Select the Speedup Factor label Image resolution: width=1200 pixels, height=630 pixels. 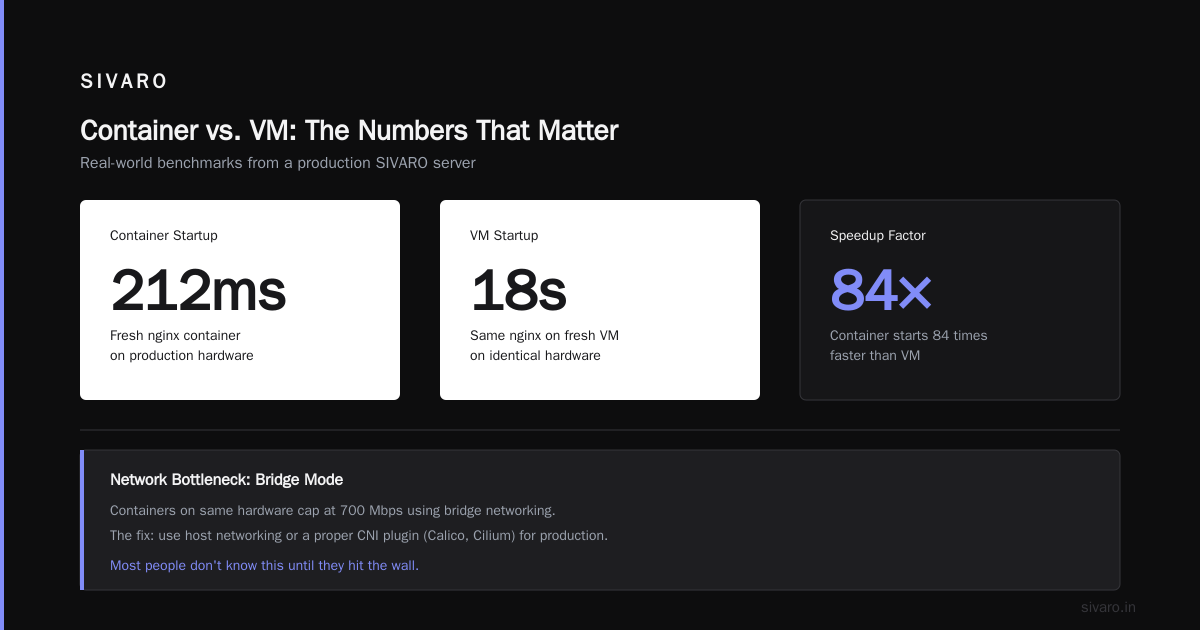878,236
